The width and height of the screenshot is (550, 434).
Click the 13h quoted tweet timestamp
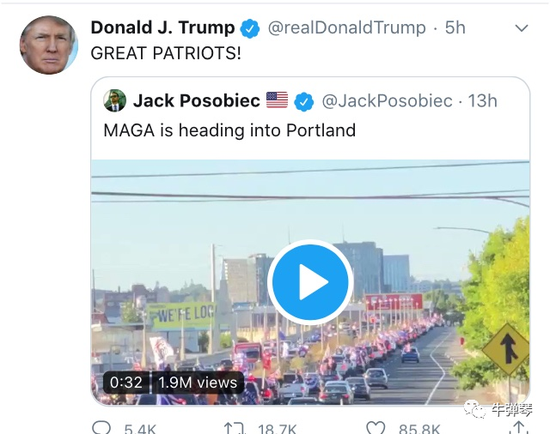pos(482,101)
